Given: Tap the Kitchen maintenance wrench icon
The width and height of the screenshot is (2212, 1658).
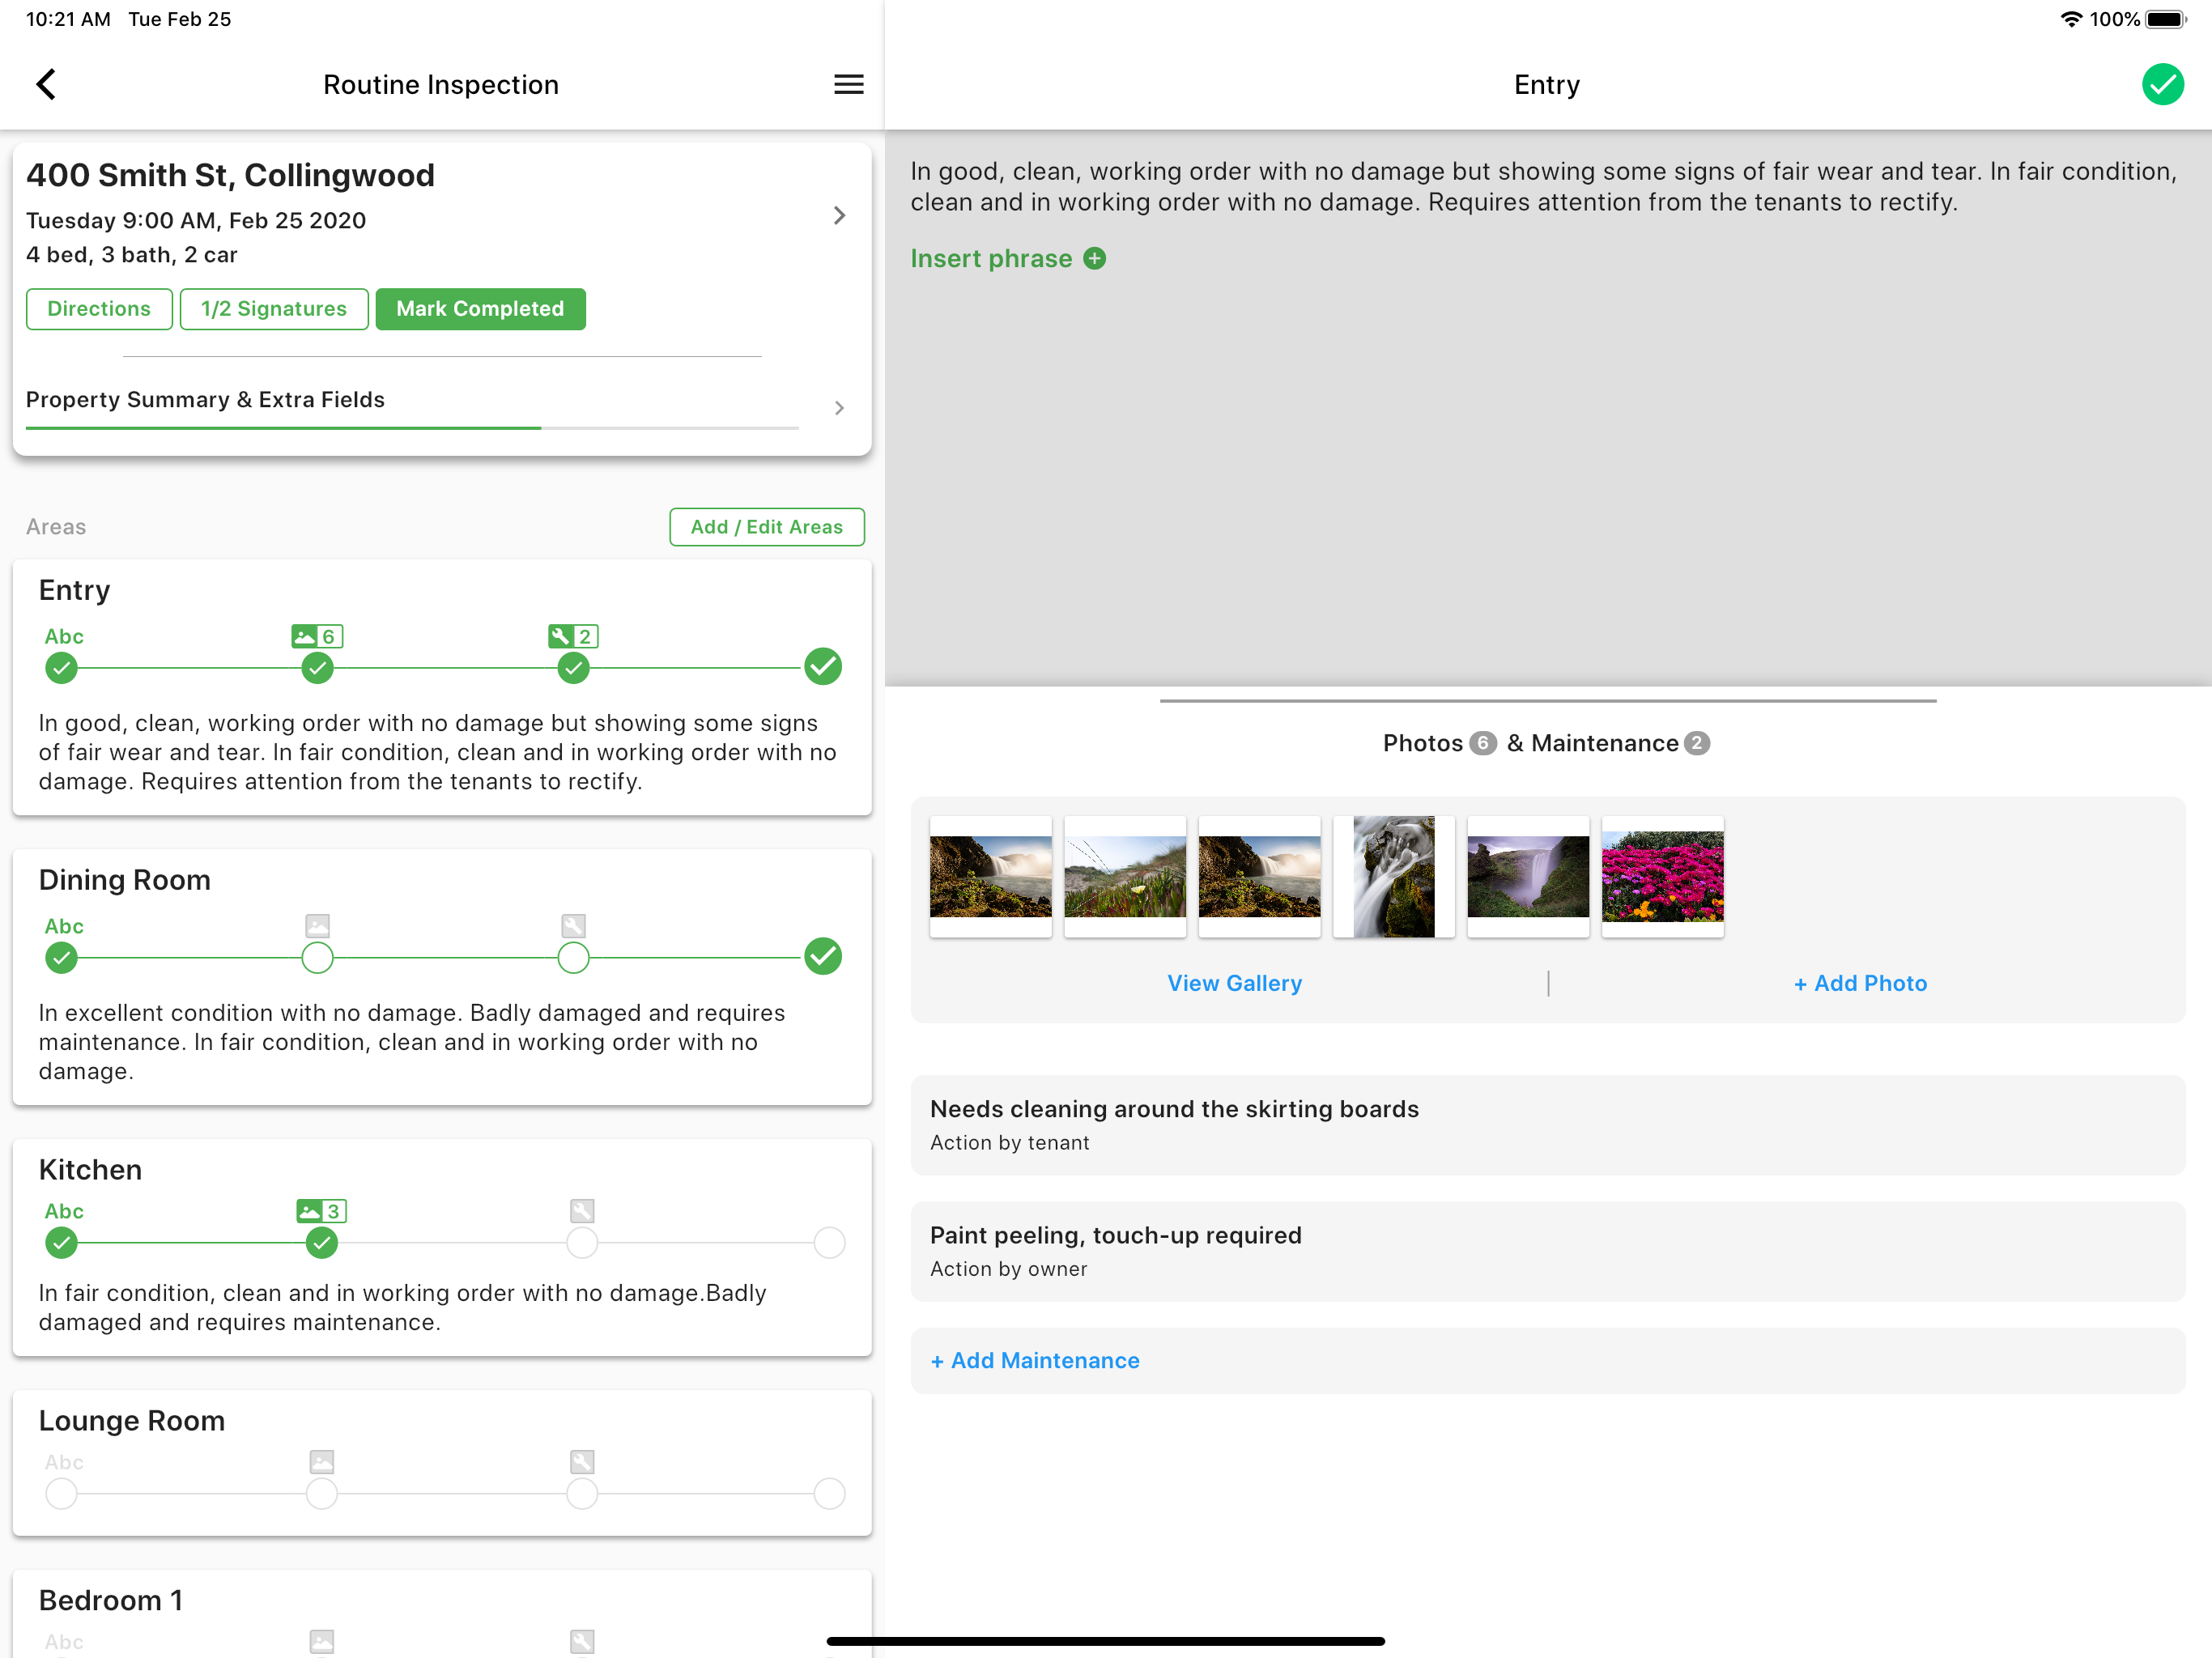Looking at the screenshot, I should point(582,1211).
